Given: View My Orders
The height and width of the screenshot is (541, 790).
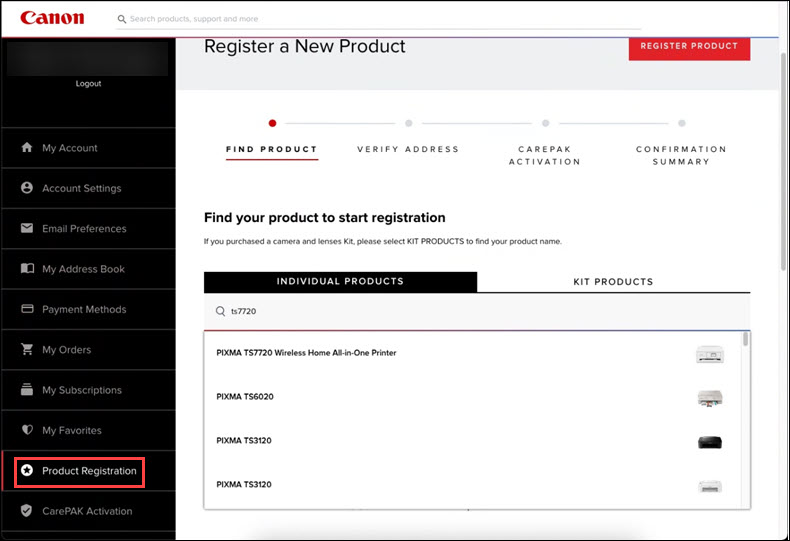Looking at the screenshot, I should tap(89, 349).
